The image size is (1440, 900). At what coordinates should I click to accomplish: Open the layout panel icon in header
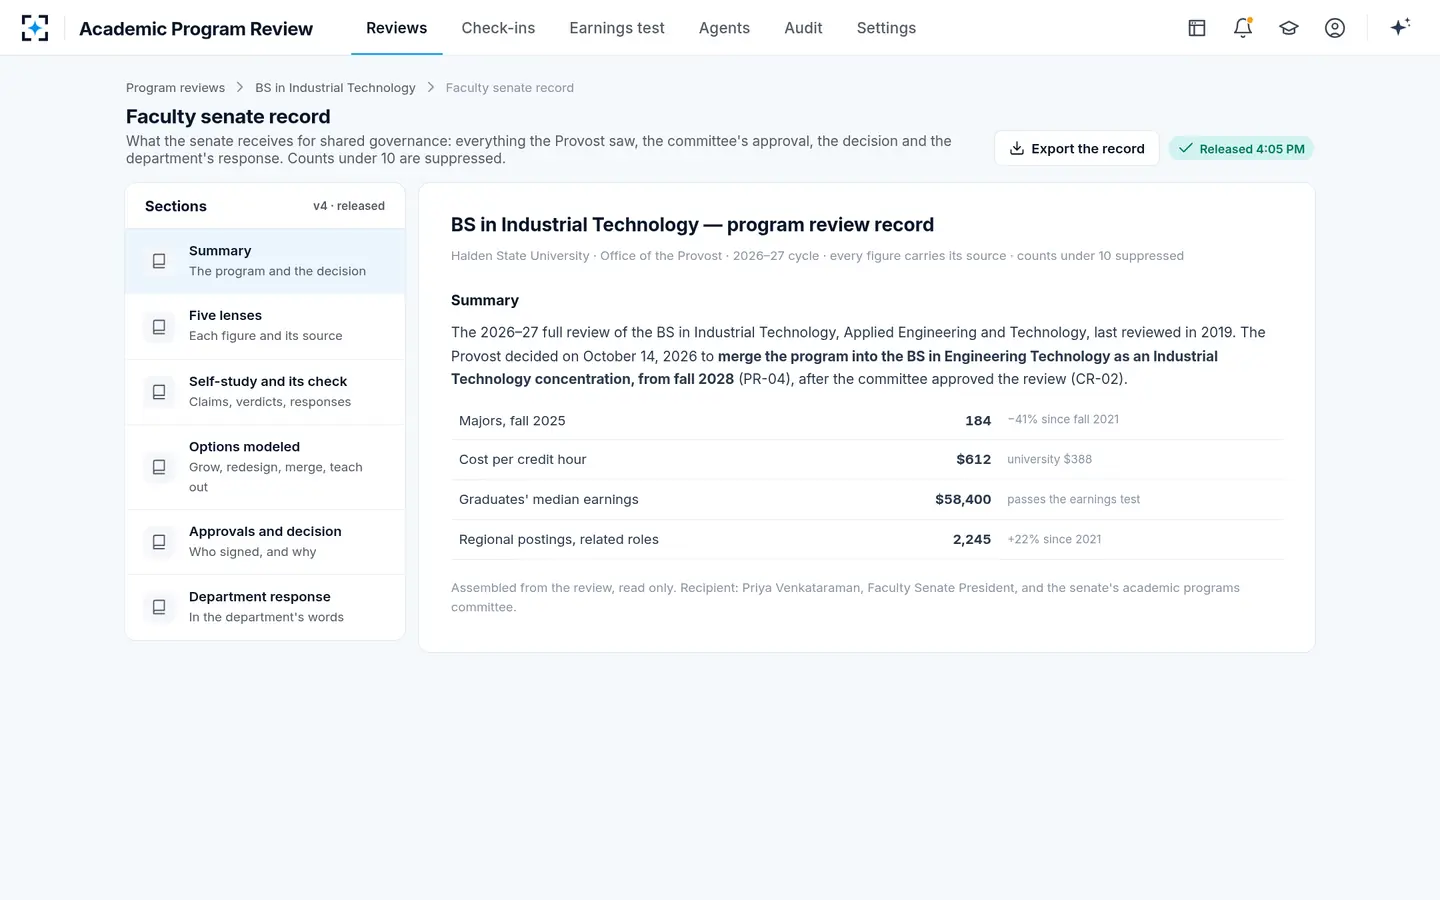[x=1197, y=28]
